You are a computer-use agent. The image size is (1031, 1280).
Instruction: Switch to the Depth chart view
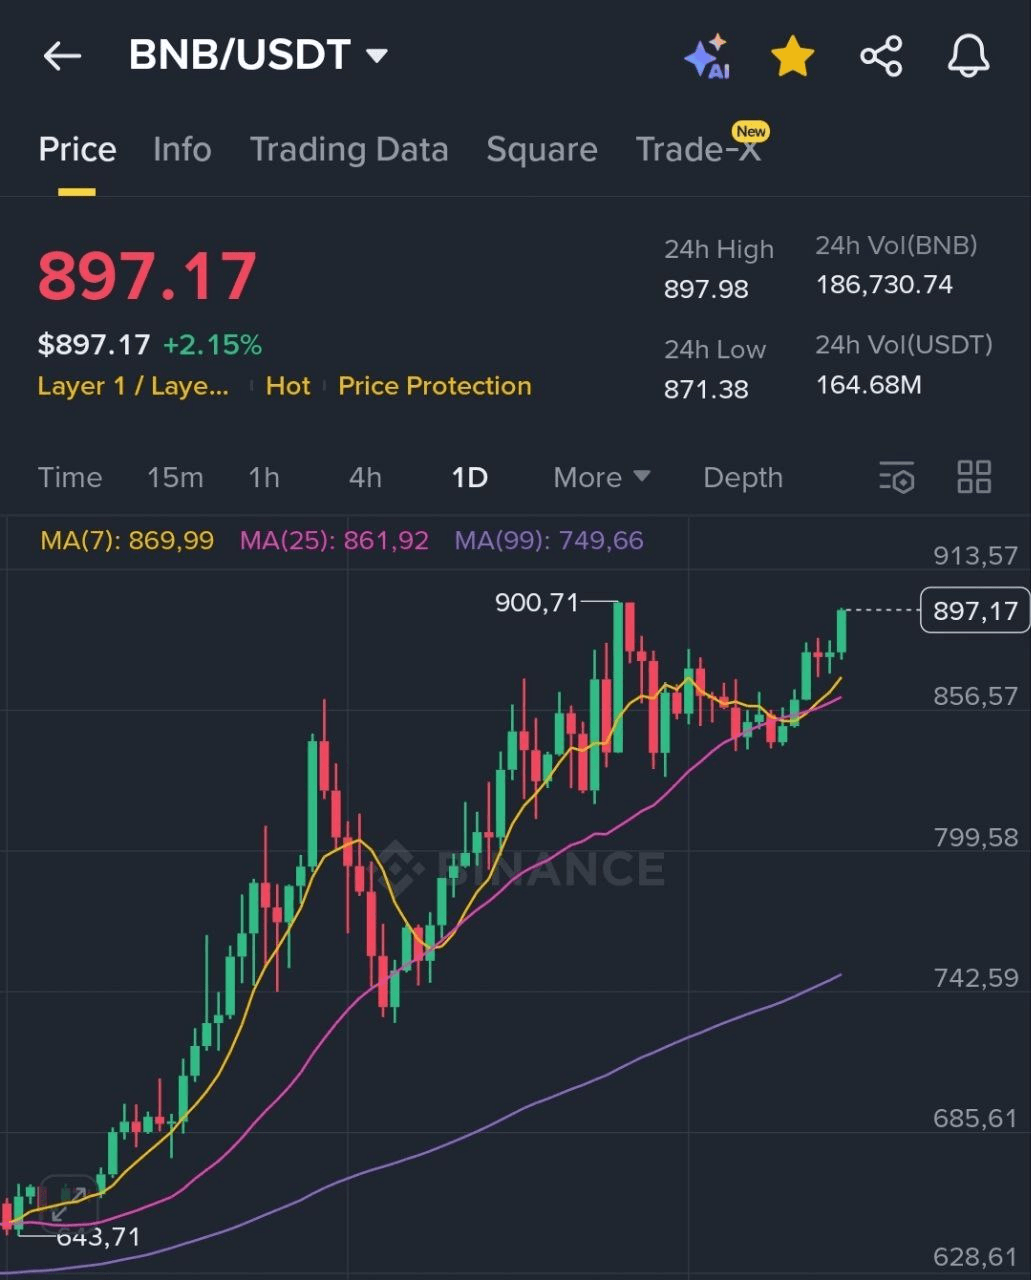(743, 478)
